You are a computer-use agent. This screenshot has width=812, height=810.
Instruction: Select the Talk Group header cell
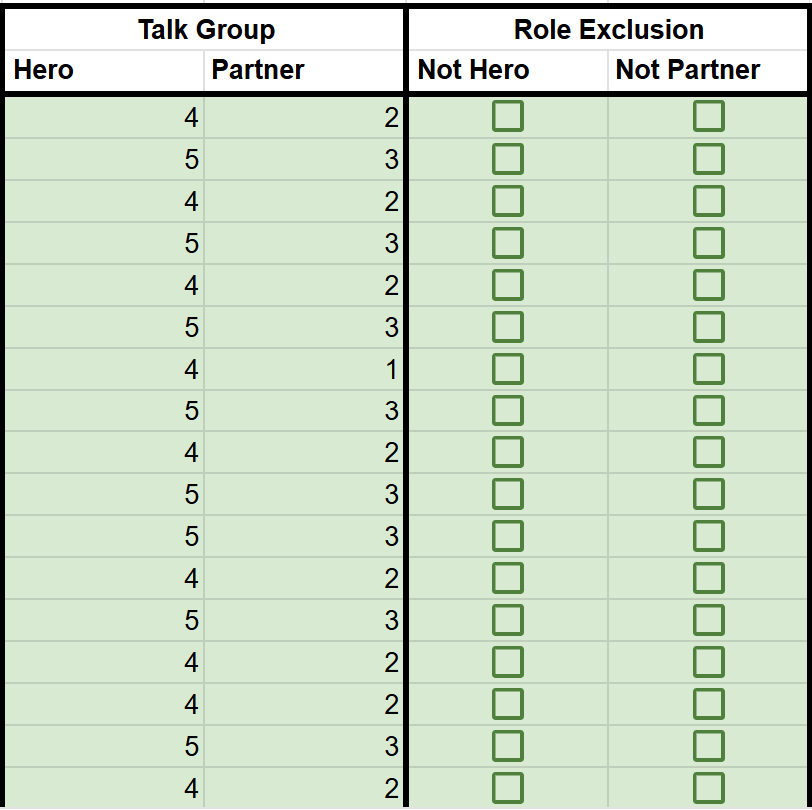click(x=206, y=29)
